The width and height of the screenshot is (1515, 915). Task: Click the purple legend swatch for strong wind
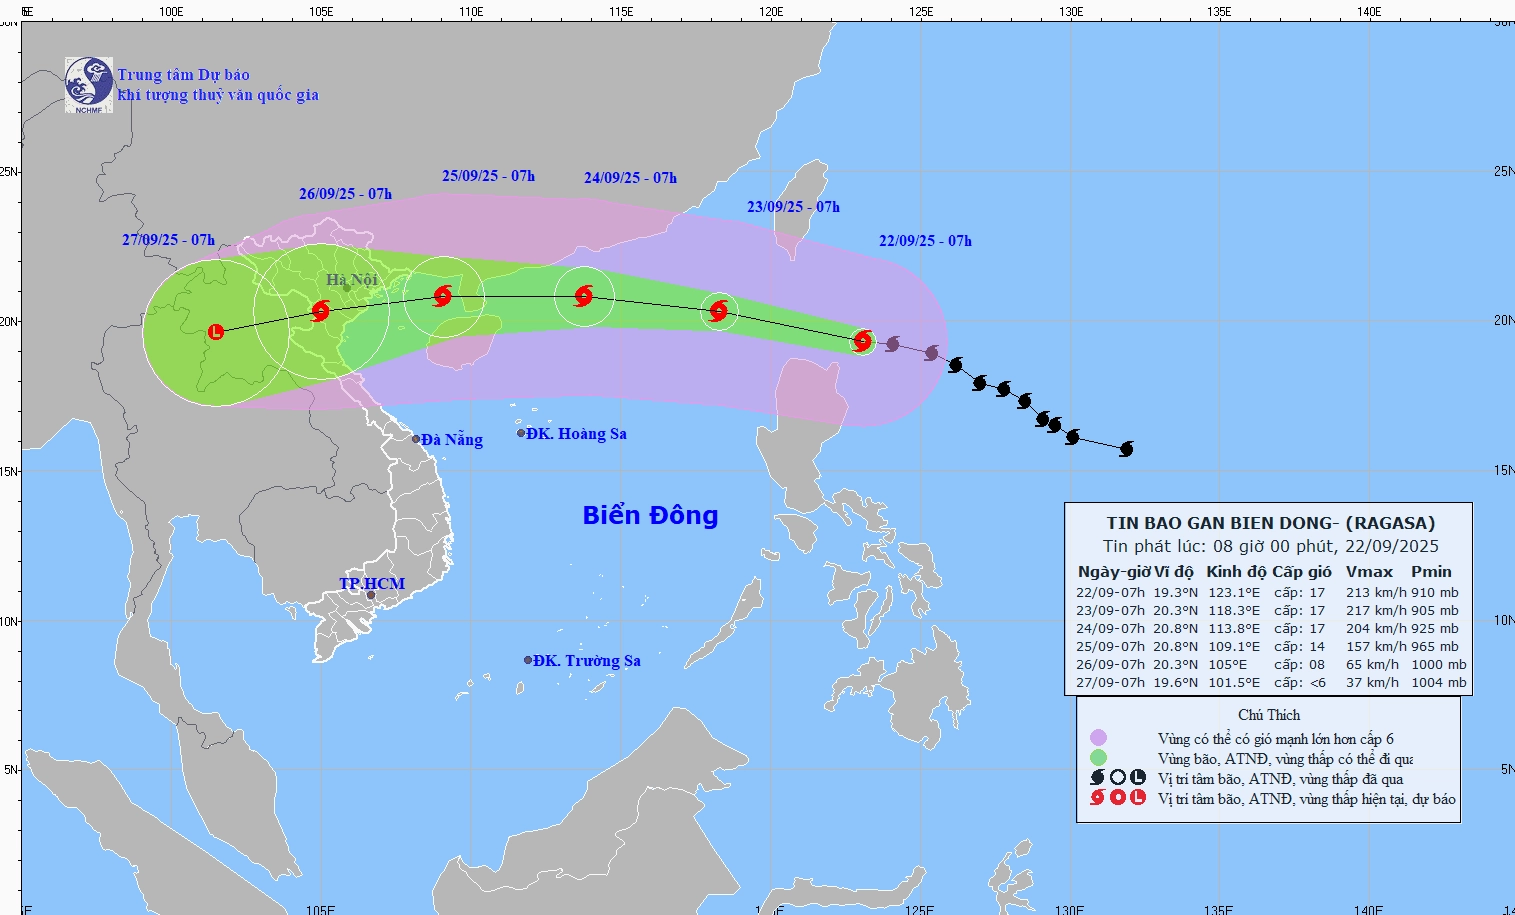1099,738
